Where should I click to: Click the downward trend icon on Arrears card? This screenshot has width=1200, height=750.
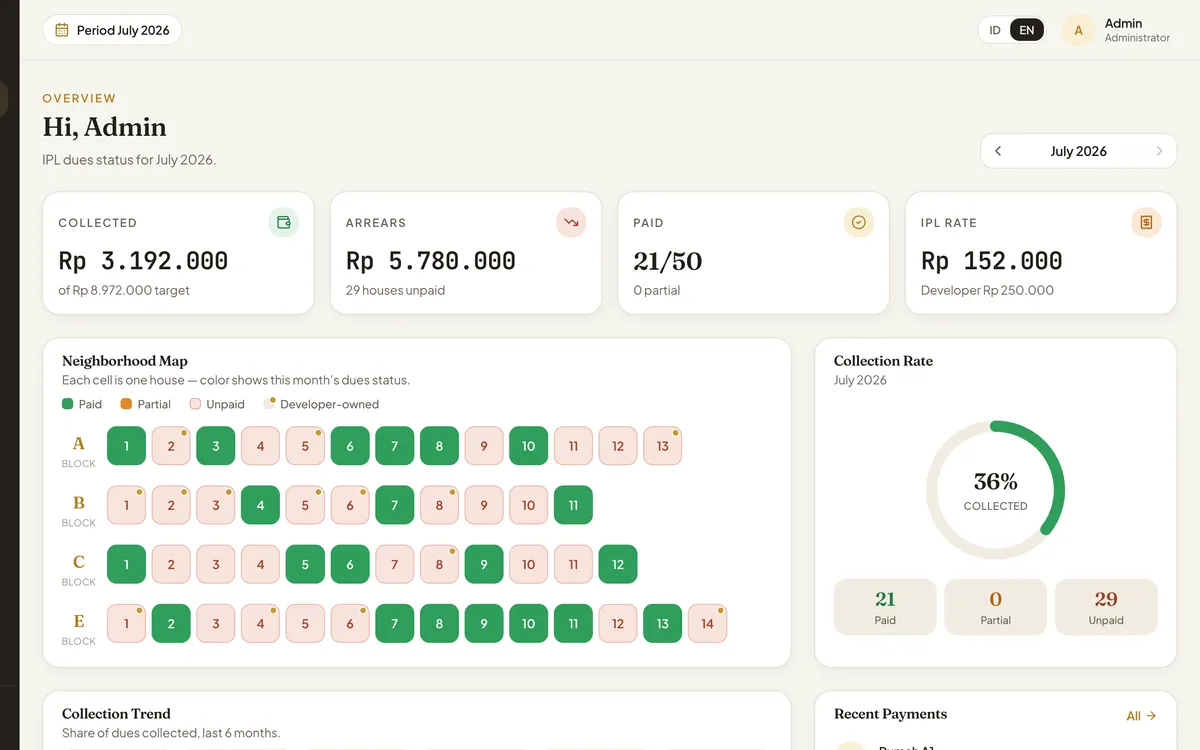click(x=571, y=222)
